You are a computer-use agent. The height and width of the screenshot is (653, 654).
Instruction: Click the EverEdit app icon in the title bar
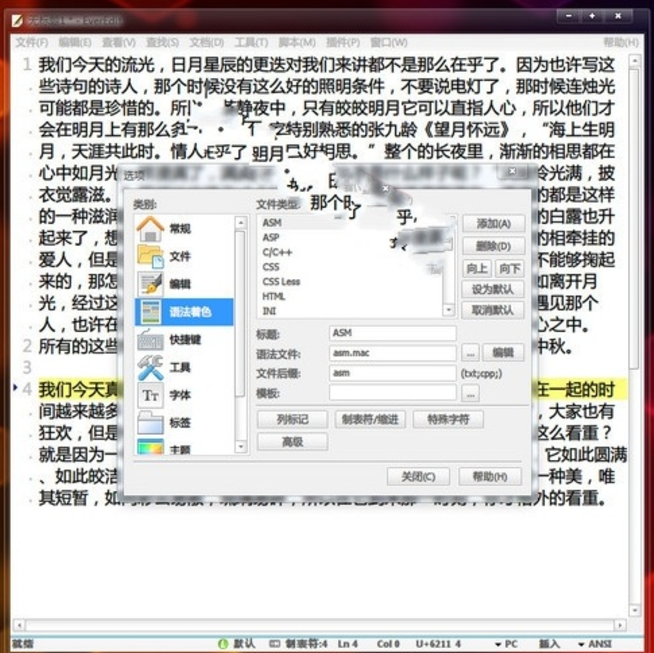coord(17,20)
